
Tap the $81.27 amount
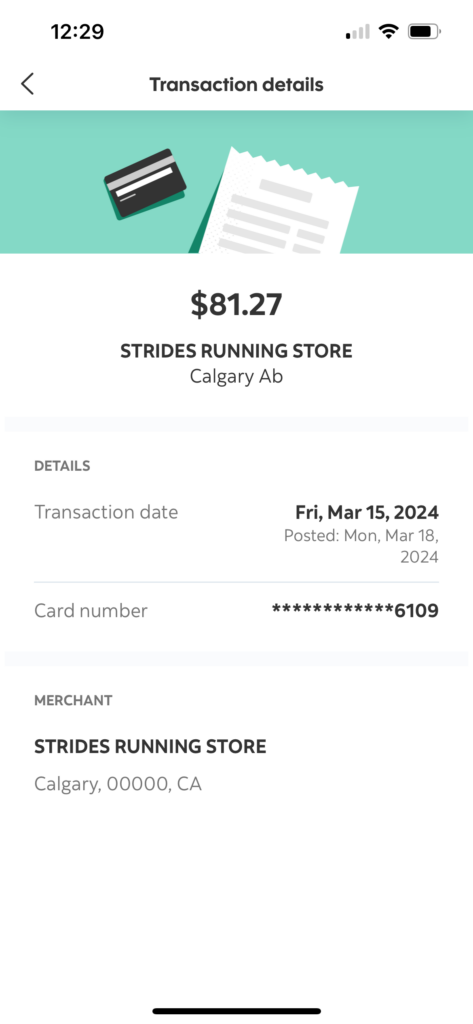[x=236, y=304]
